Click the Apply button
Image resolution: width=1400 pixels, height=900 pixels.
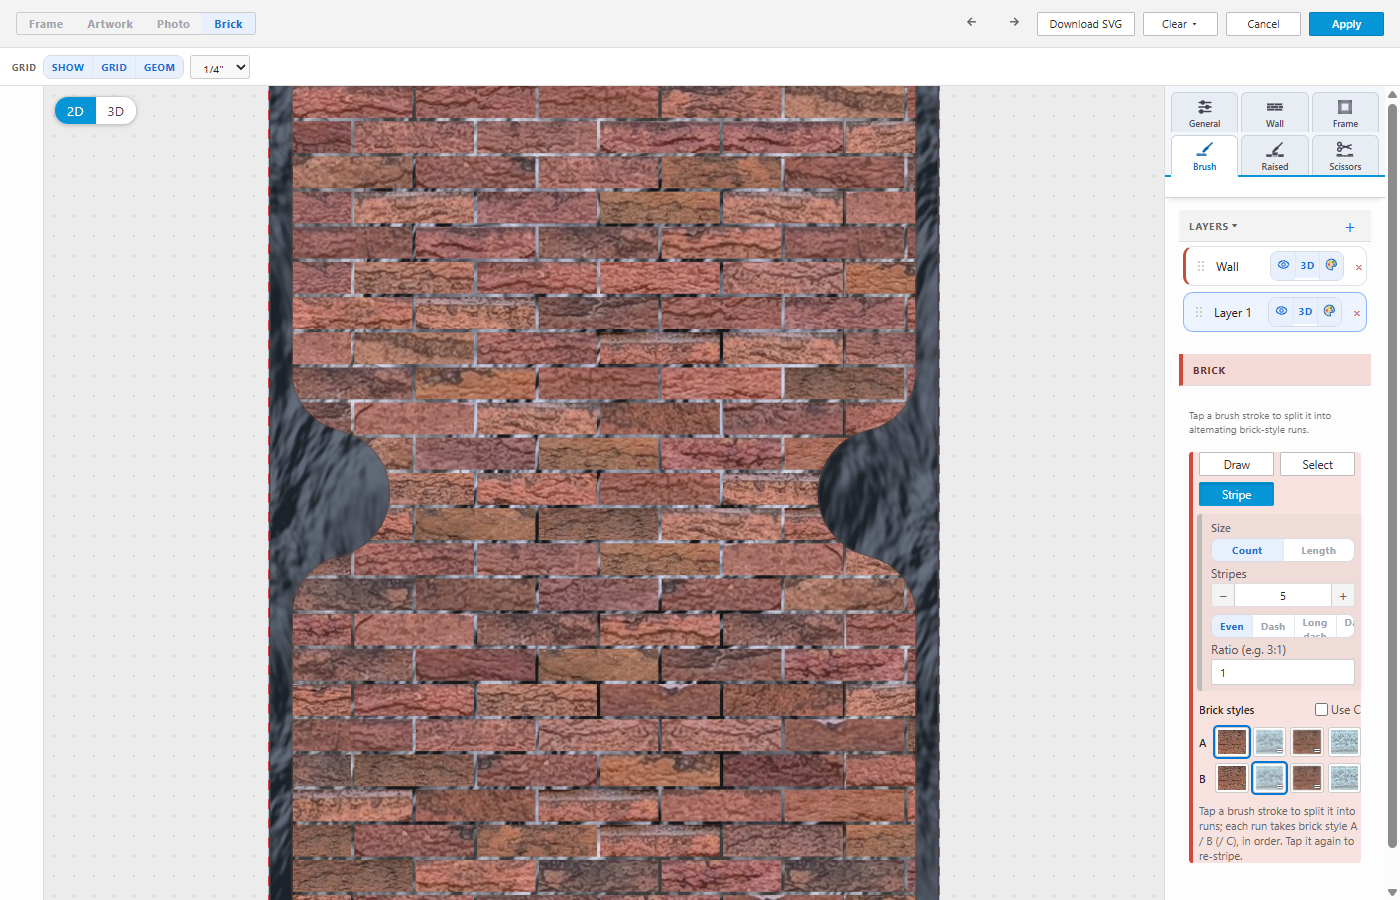pyautogui.click(x=1346, y=24)
